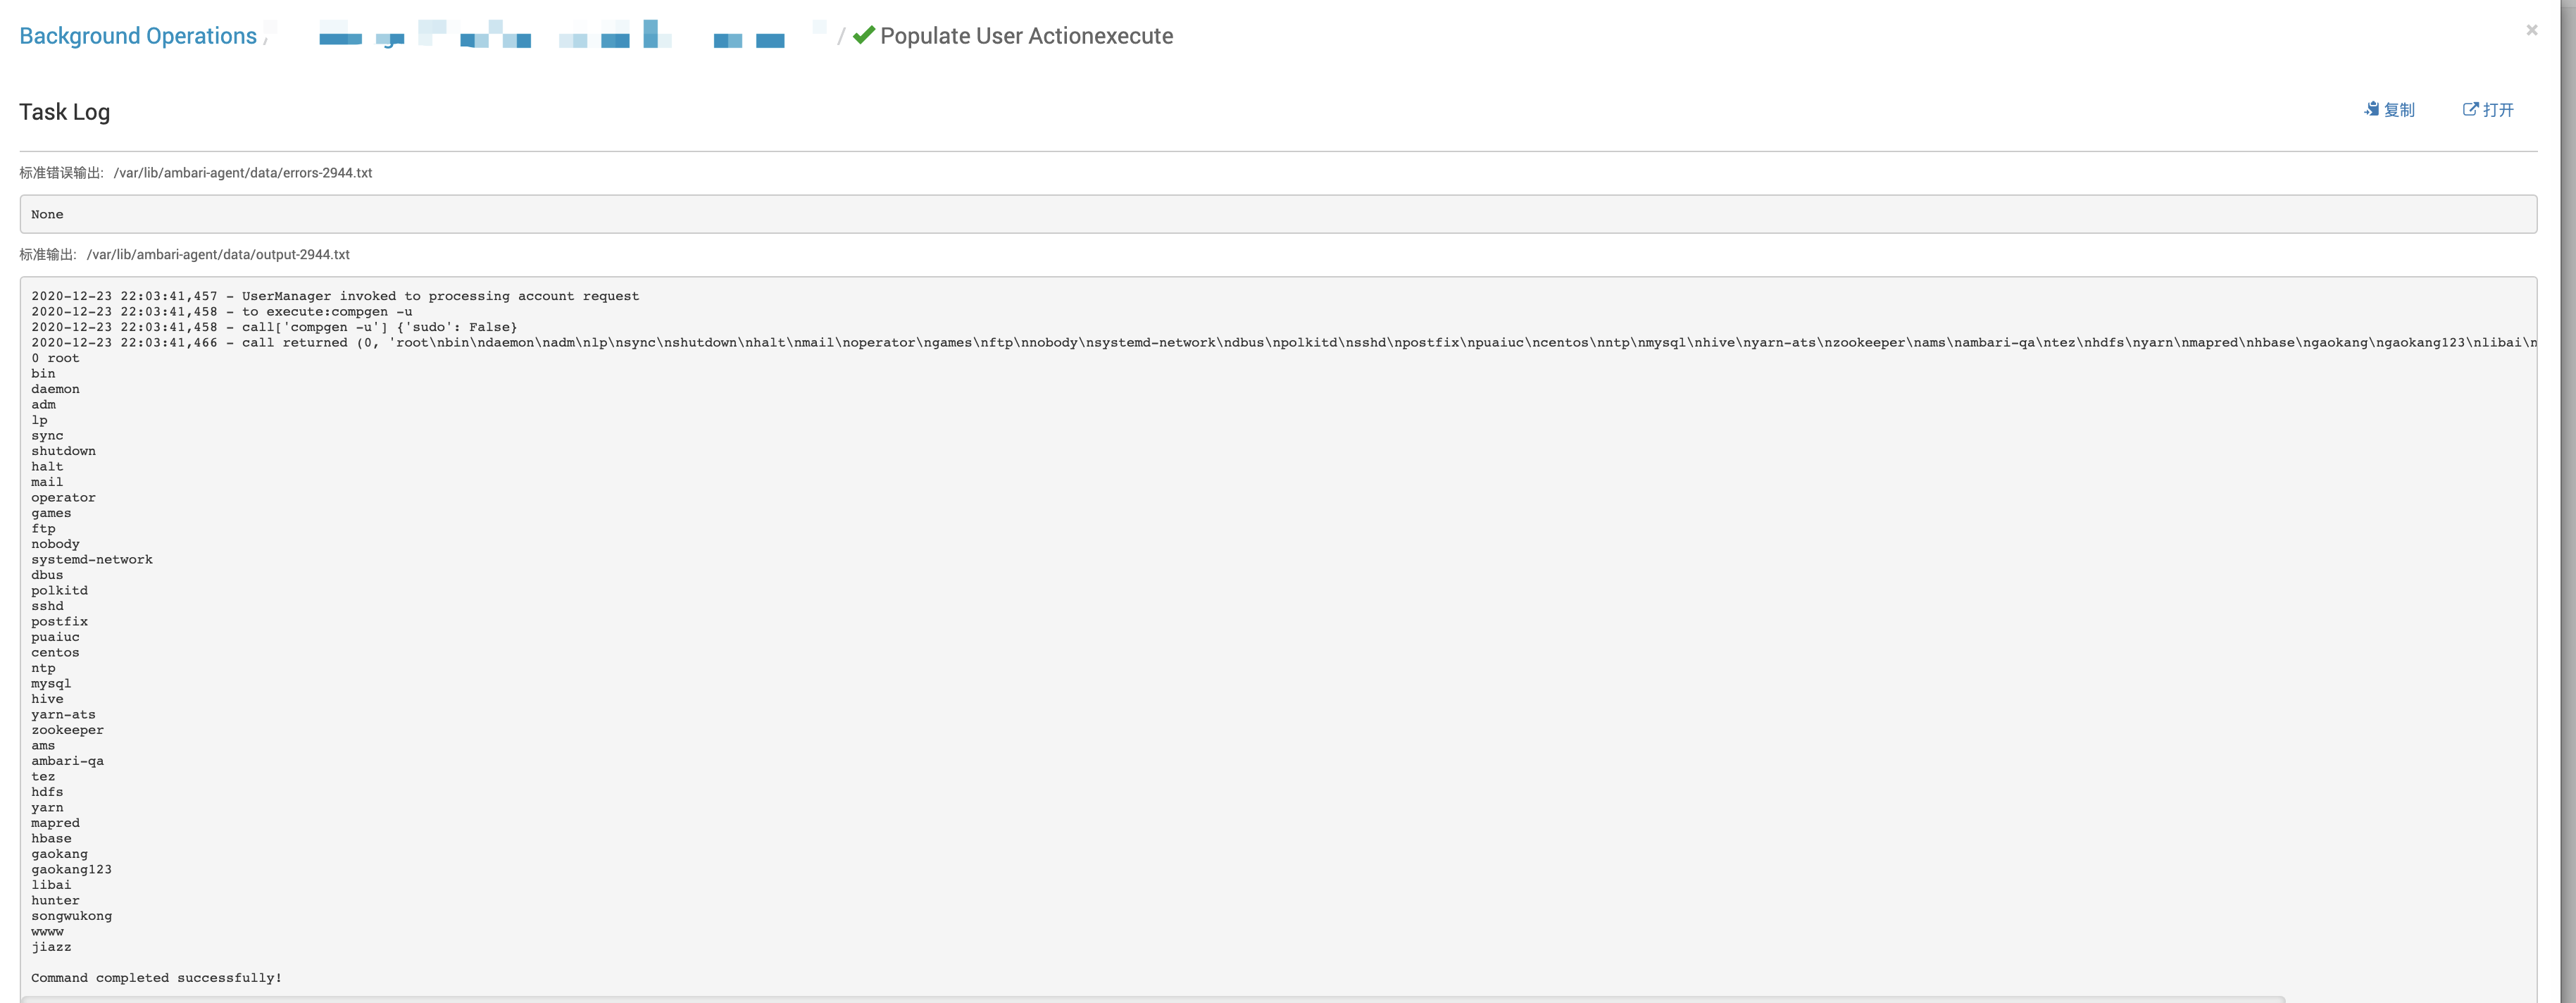Click the copy clipboard icon beside 复制
This screenshot has width=2576, height=1003.
click(2371, 109)
